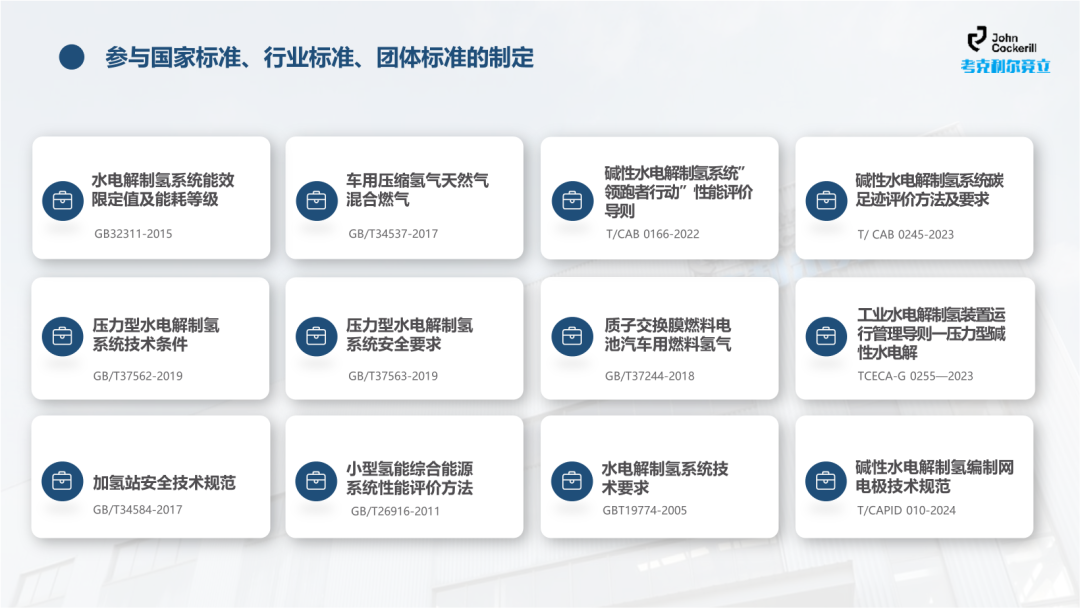
Task: Select title 加氢站安全技术规范
Action: (x=165, y=483)
